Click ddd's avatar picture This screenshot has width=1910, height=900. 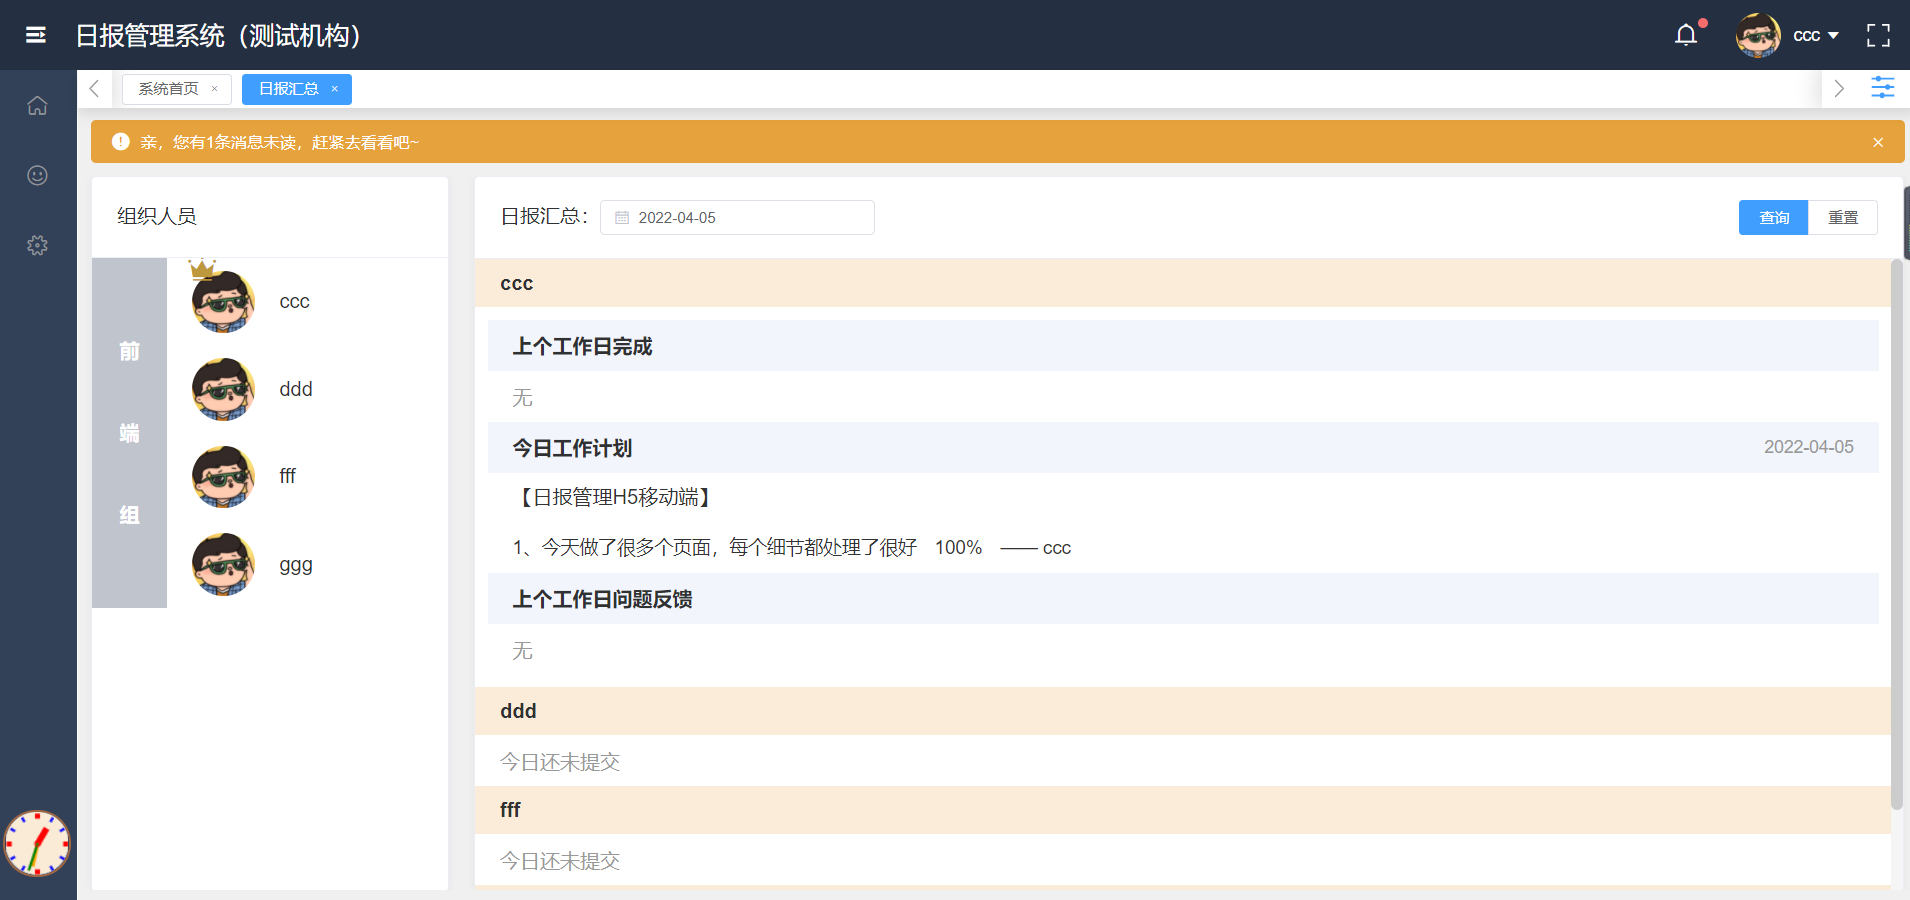(223, 389)
